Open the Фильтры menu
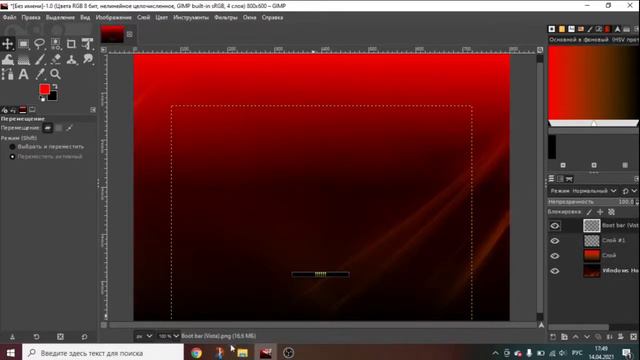 coord(225,18)
